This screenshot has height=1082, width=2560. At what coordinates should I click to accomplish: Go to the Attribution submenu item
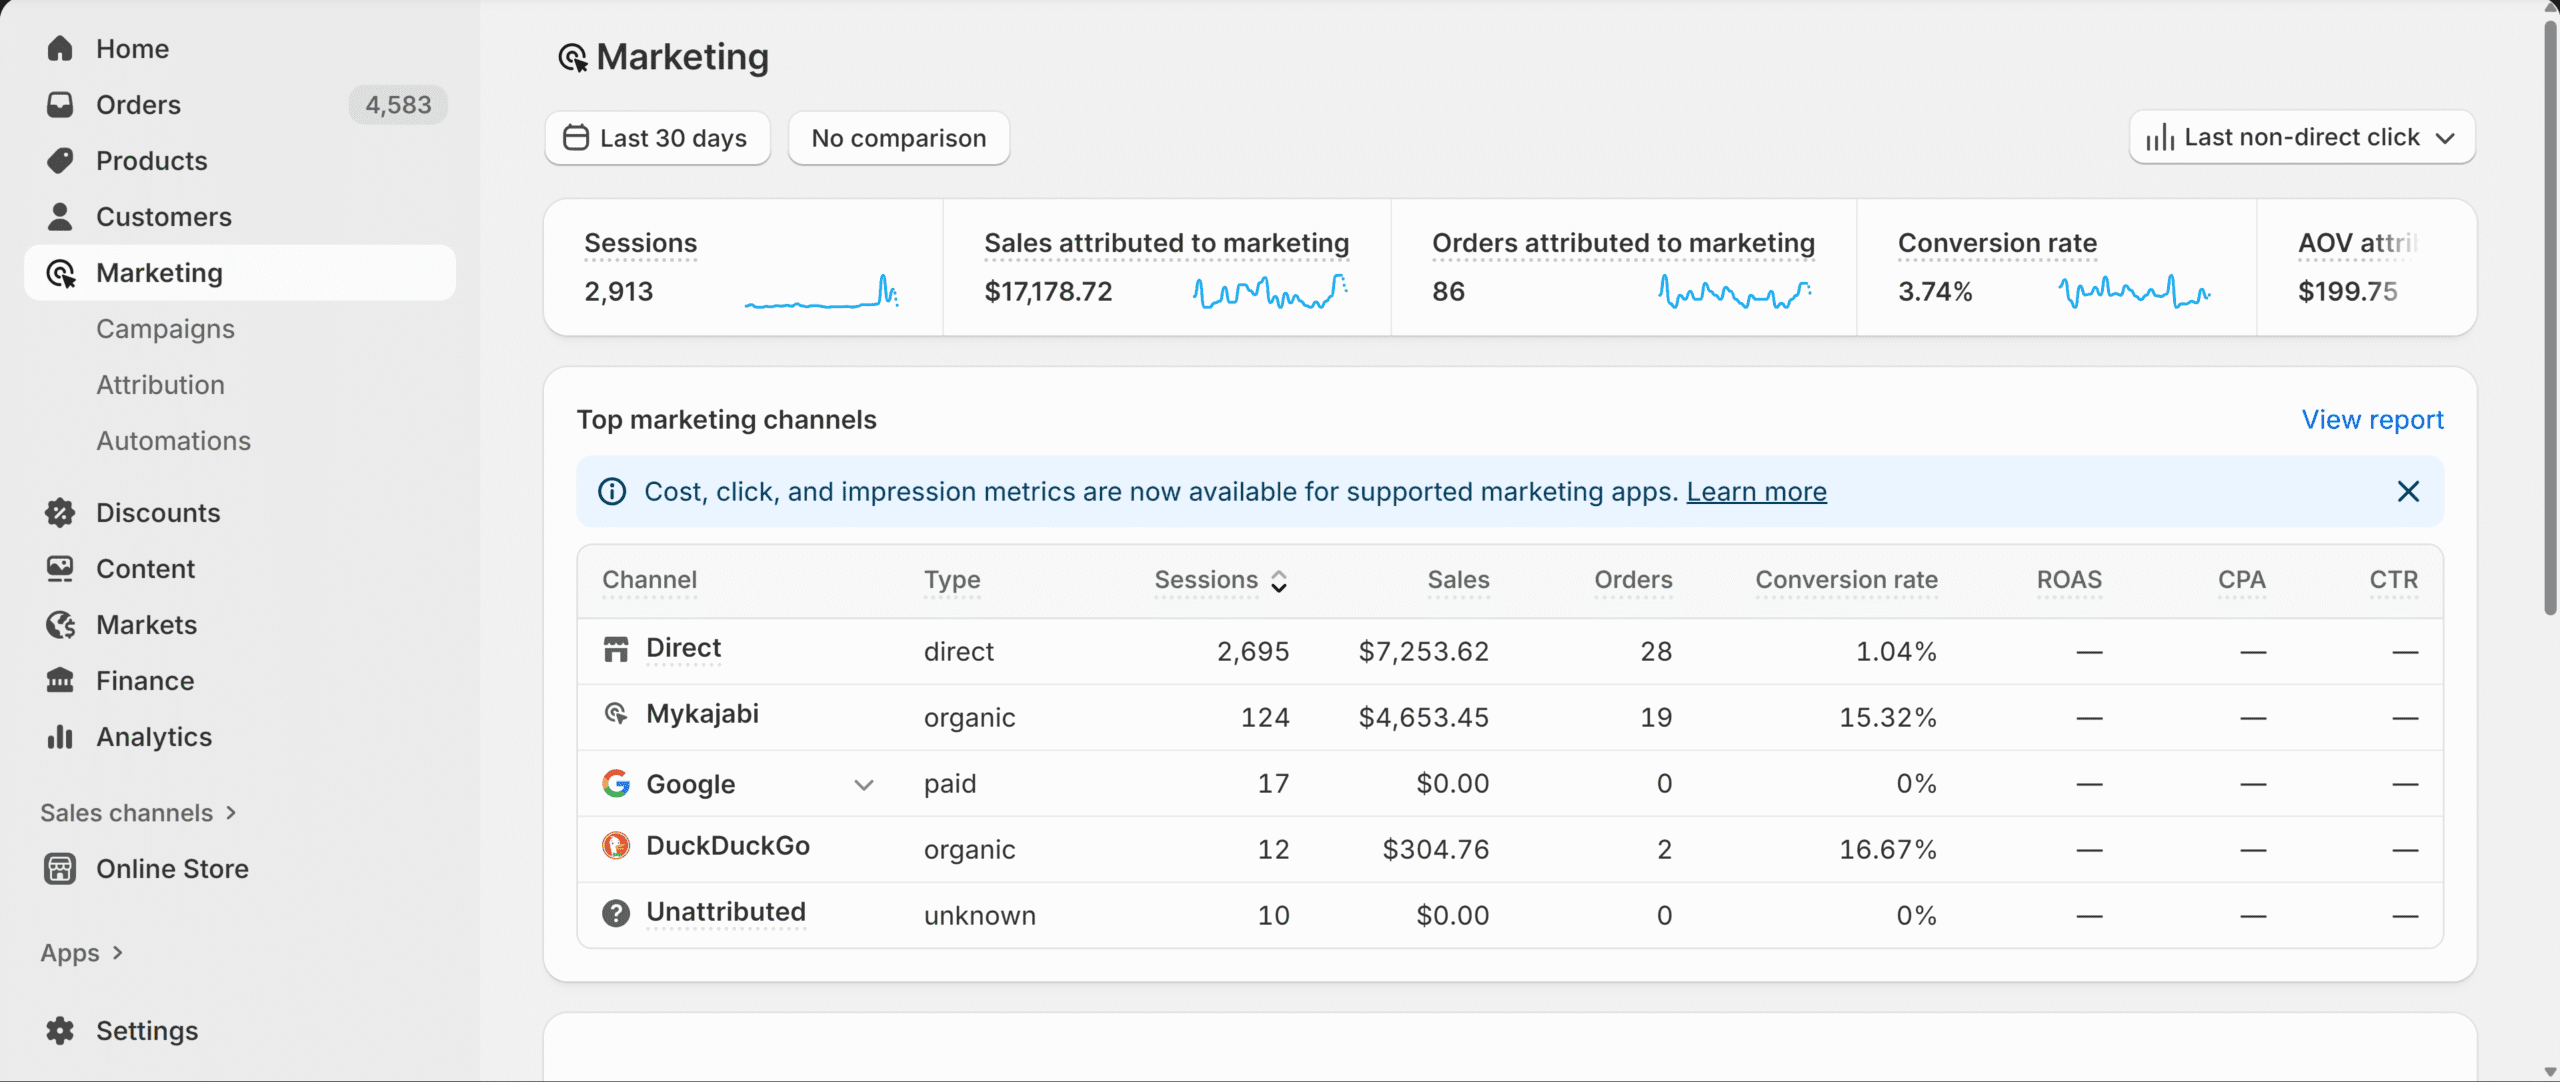(160, 385)
